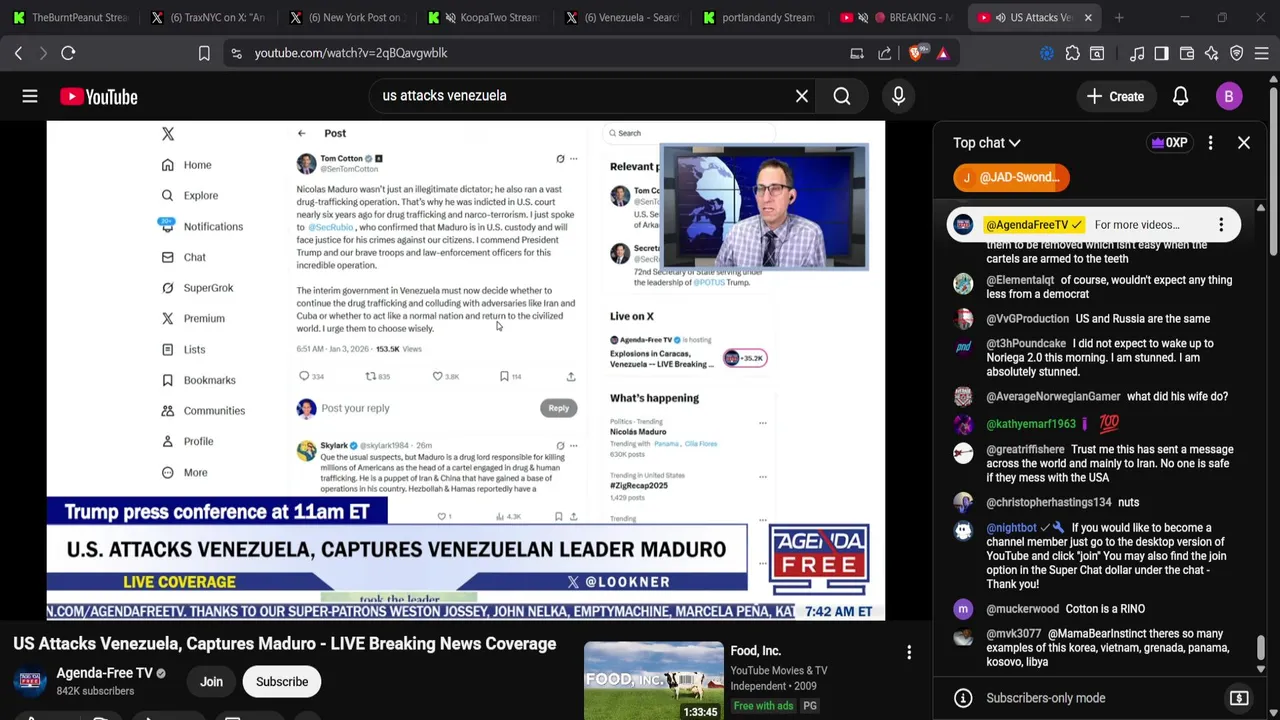Open the chat send Super Chat dollar icon

pyautogui.click(x=1238, y=698)
